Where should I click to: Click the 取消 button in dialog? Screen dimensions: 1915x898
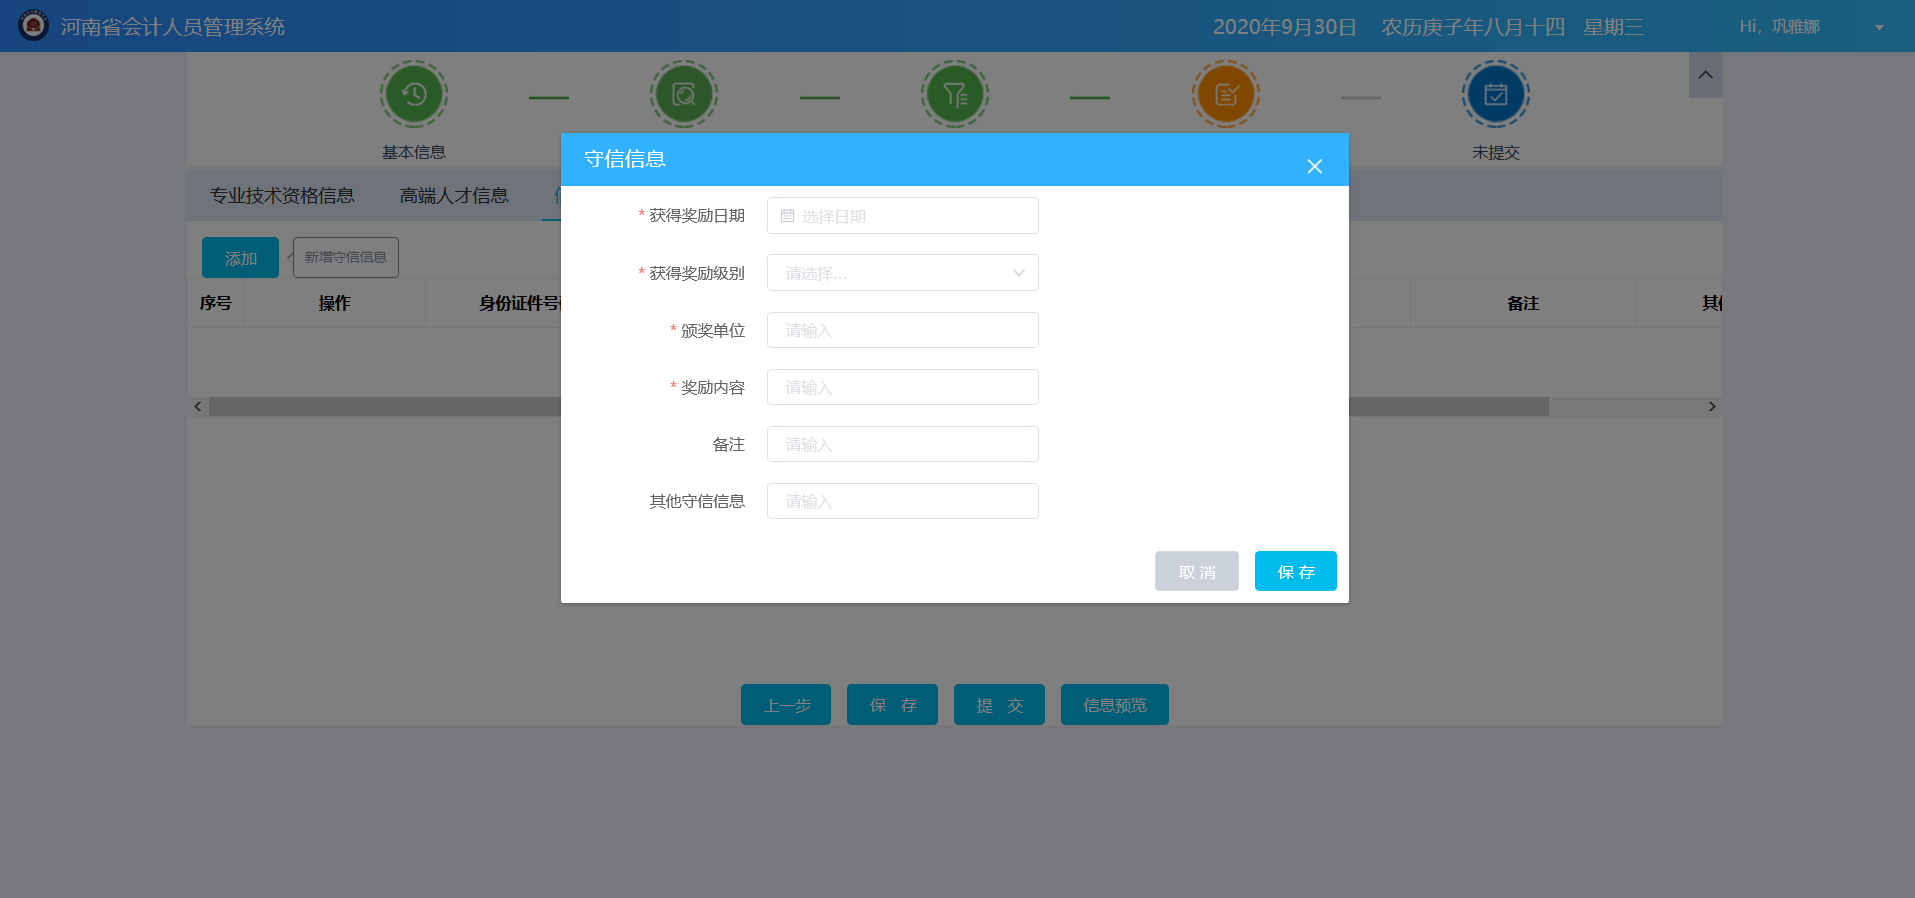click(1196, 572)
